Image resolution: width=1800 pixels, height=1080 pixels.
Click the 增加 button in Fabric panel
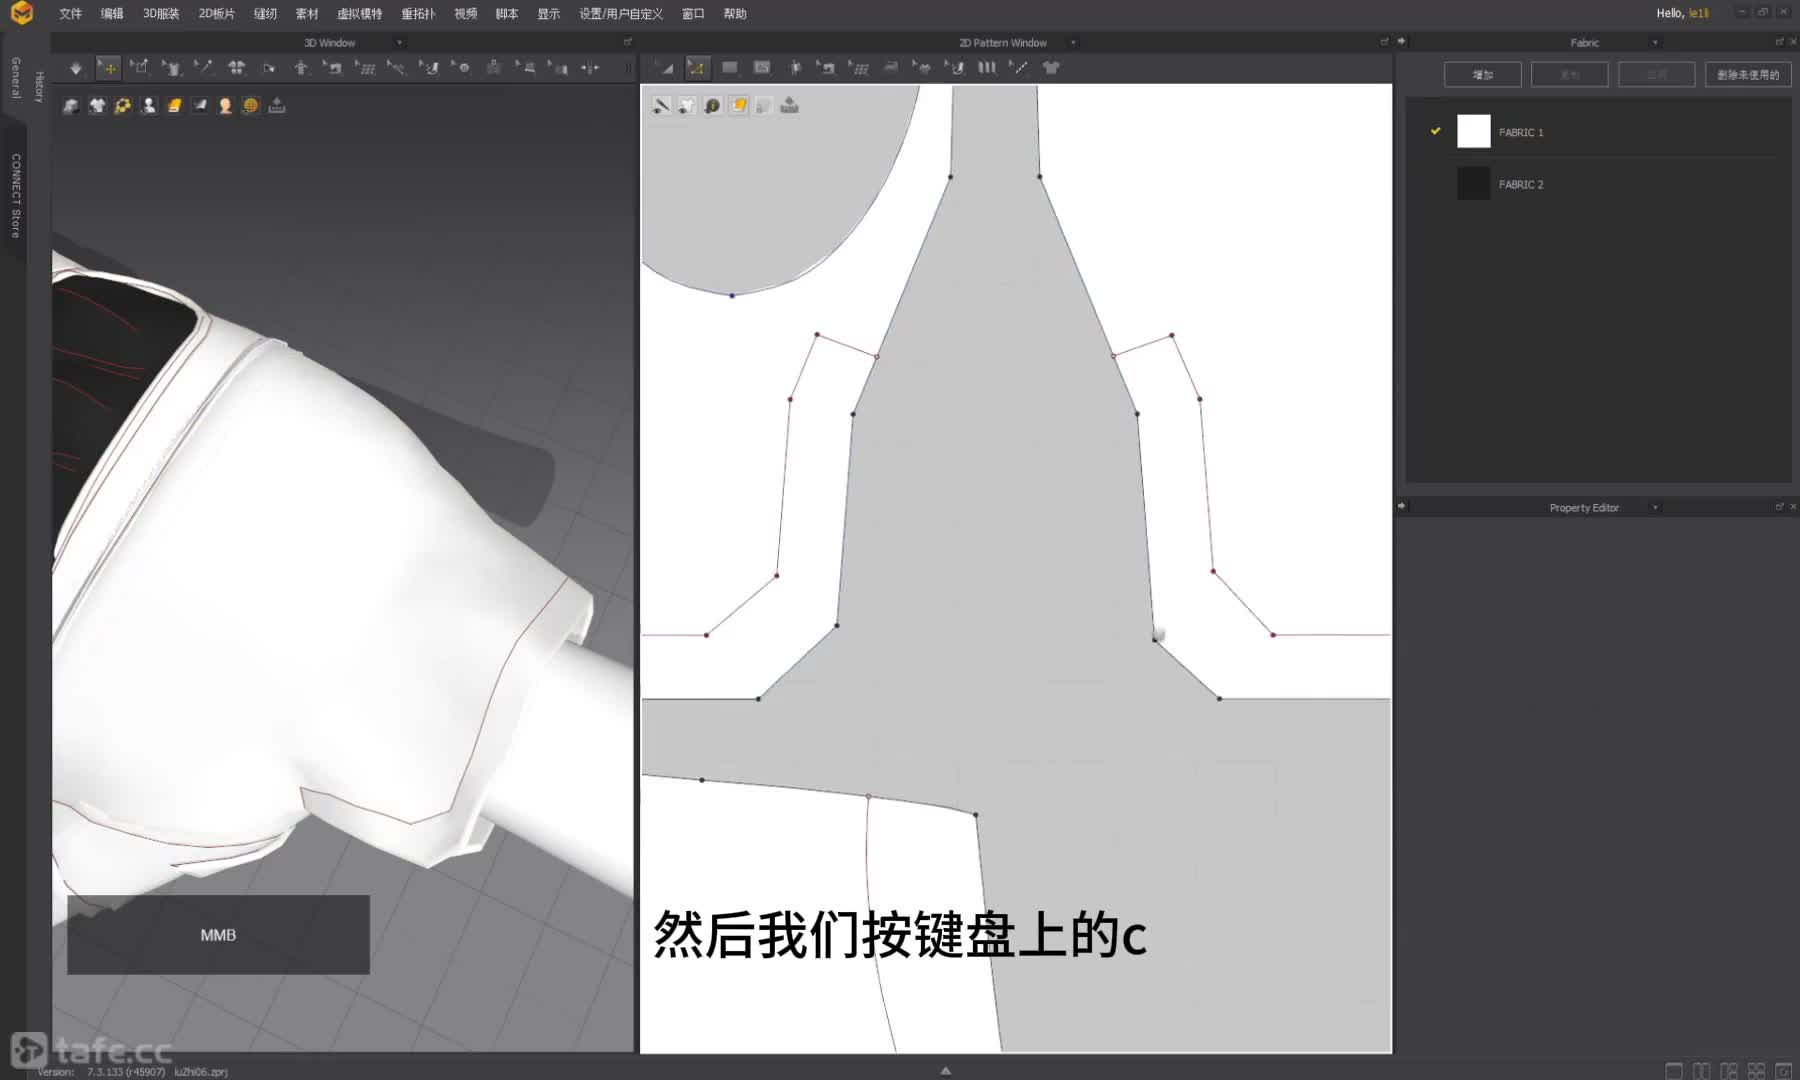1483,75
